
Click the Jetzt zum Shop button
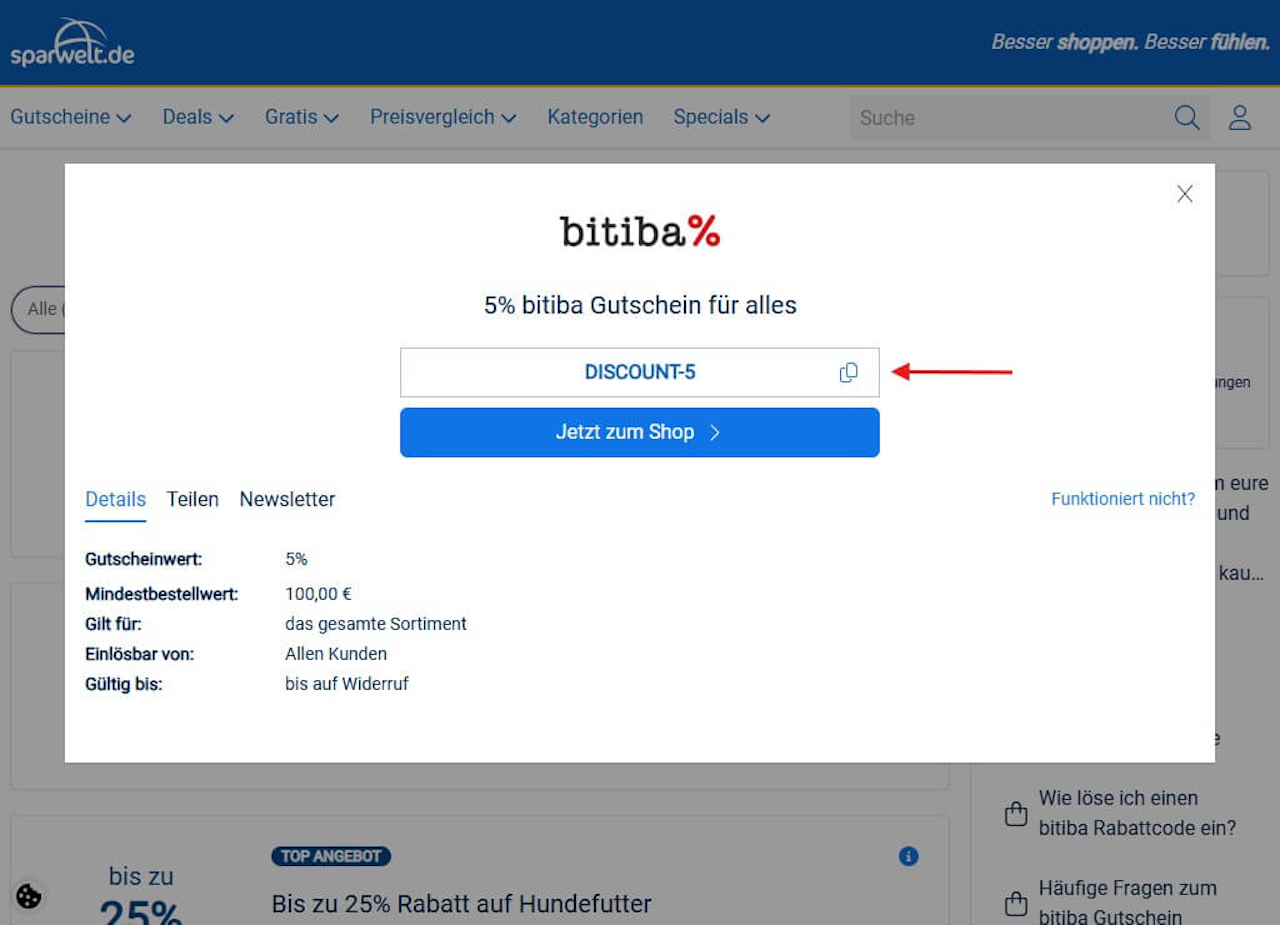pyautogui.click(x=640, y=432)
